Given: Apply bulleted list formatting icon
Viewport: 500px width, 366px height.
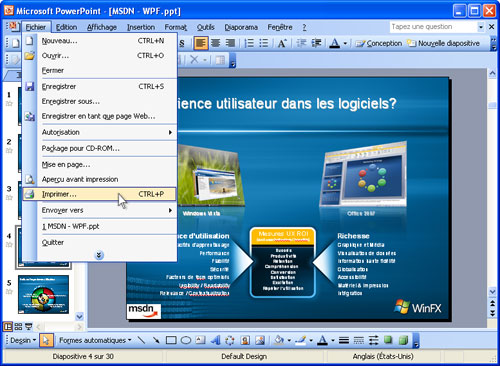Looking at the screenshot, I should [264, 43].
